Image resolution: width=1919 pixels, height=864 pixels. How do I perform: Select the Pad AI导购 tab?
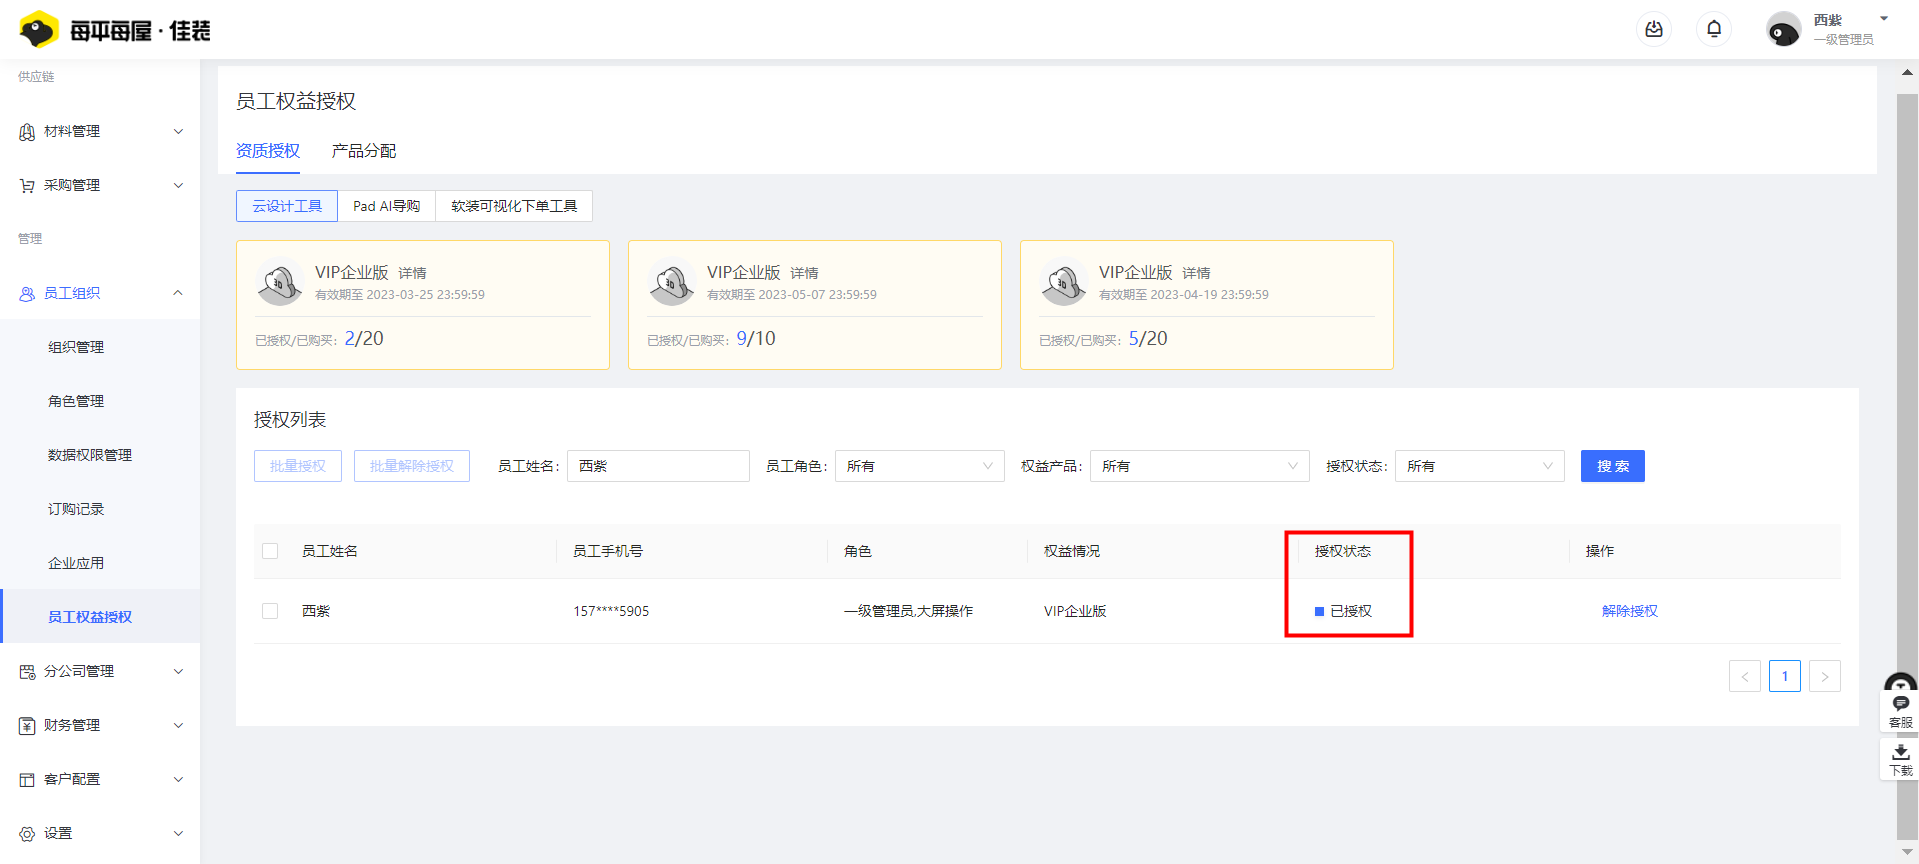[387, 206]
